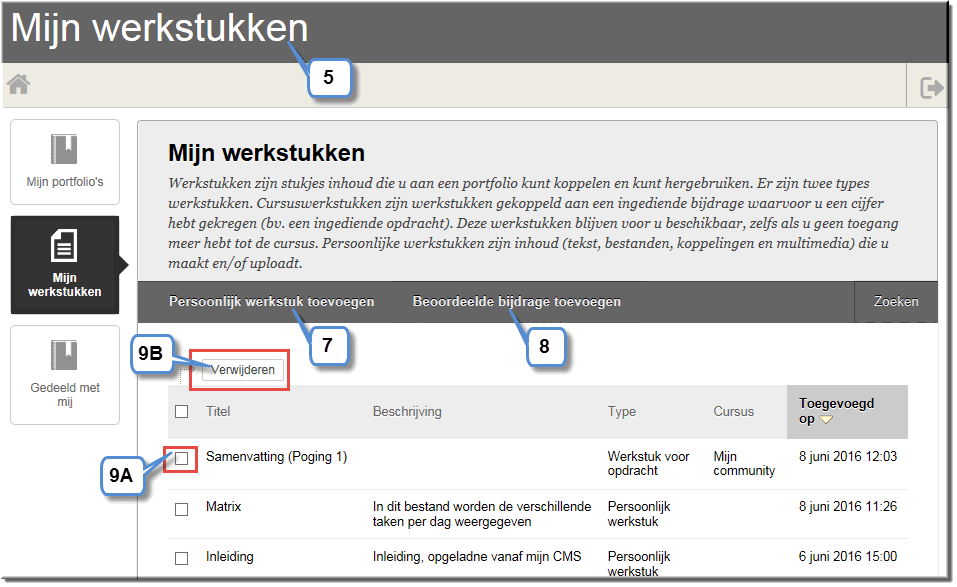Go to the home page icon
Image resolution: width=957 pixels, height=587 pixels.
19,84
